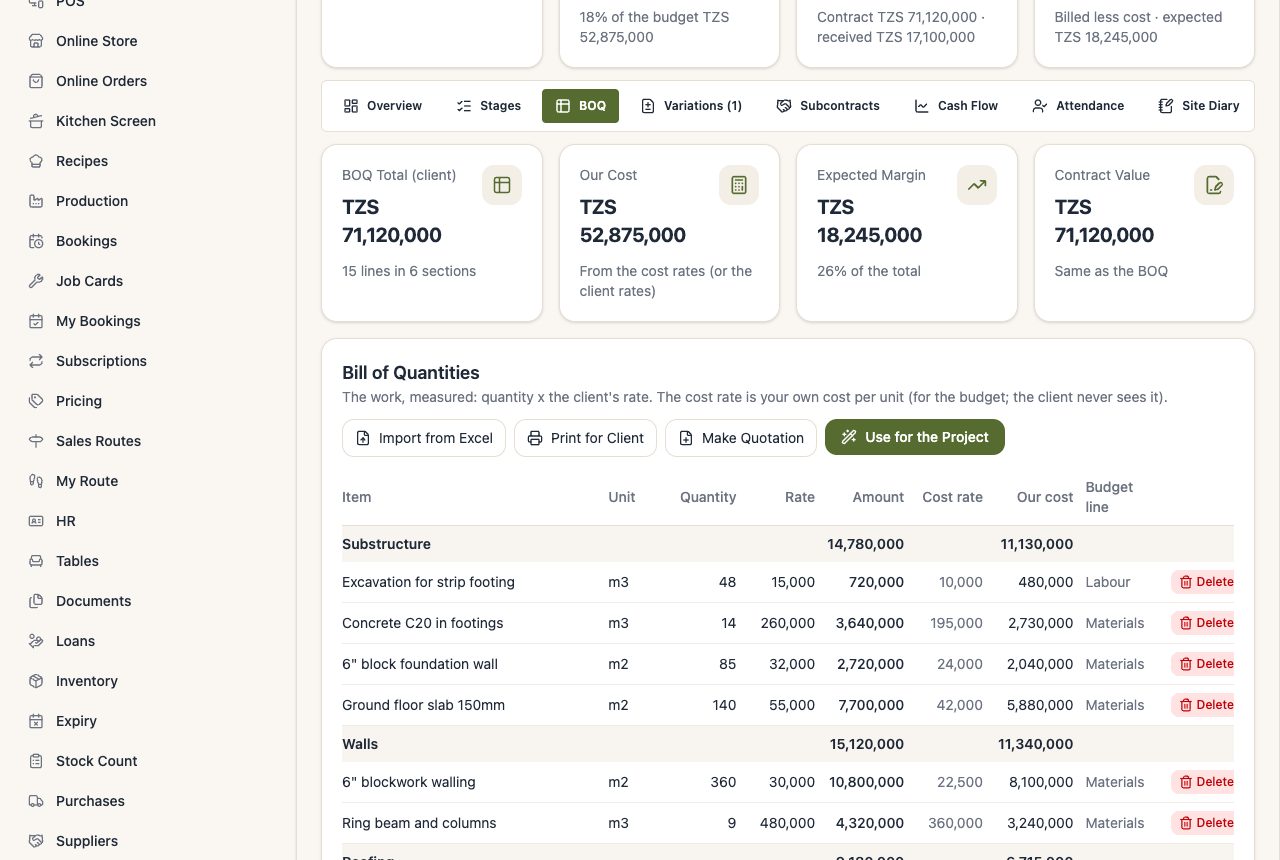Click the Contract Value edit icon

1214,185
